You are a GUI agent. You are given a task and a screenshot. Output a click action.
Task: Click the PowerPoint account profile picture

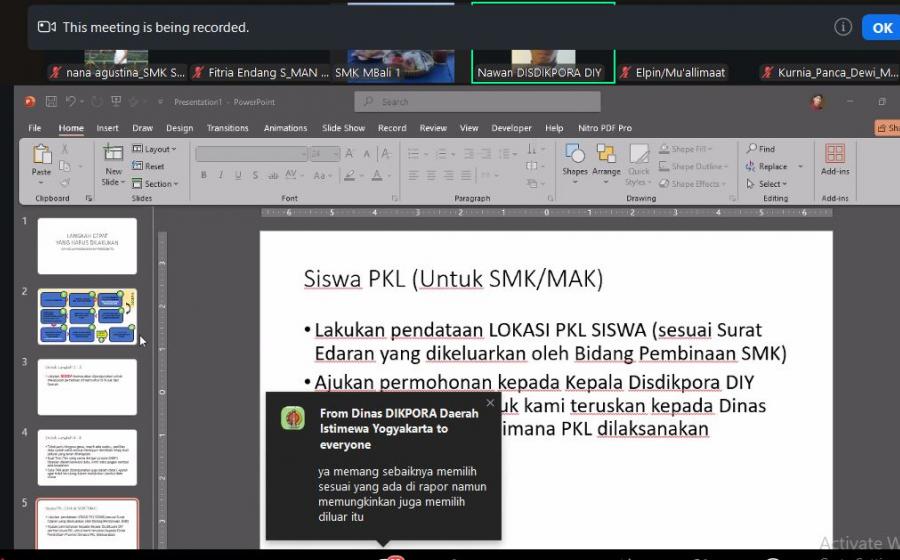click(817, 102)
